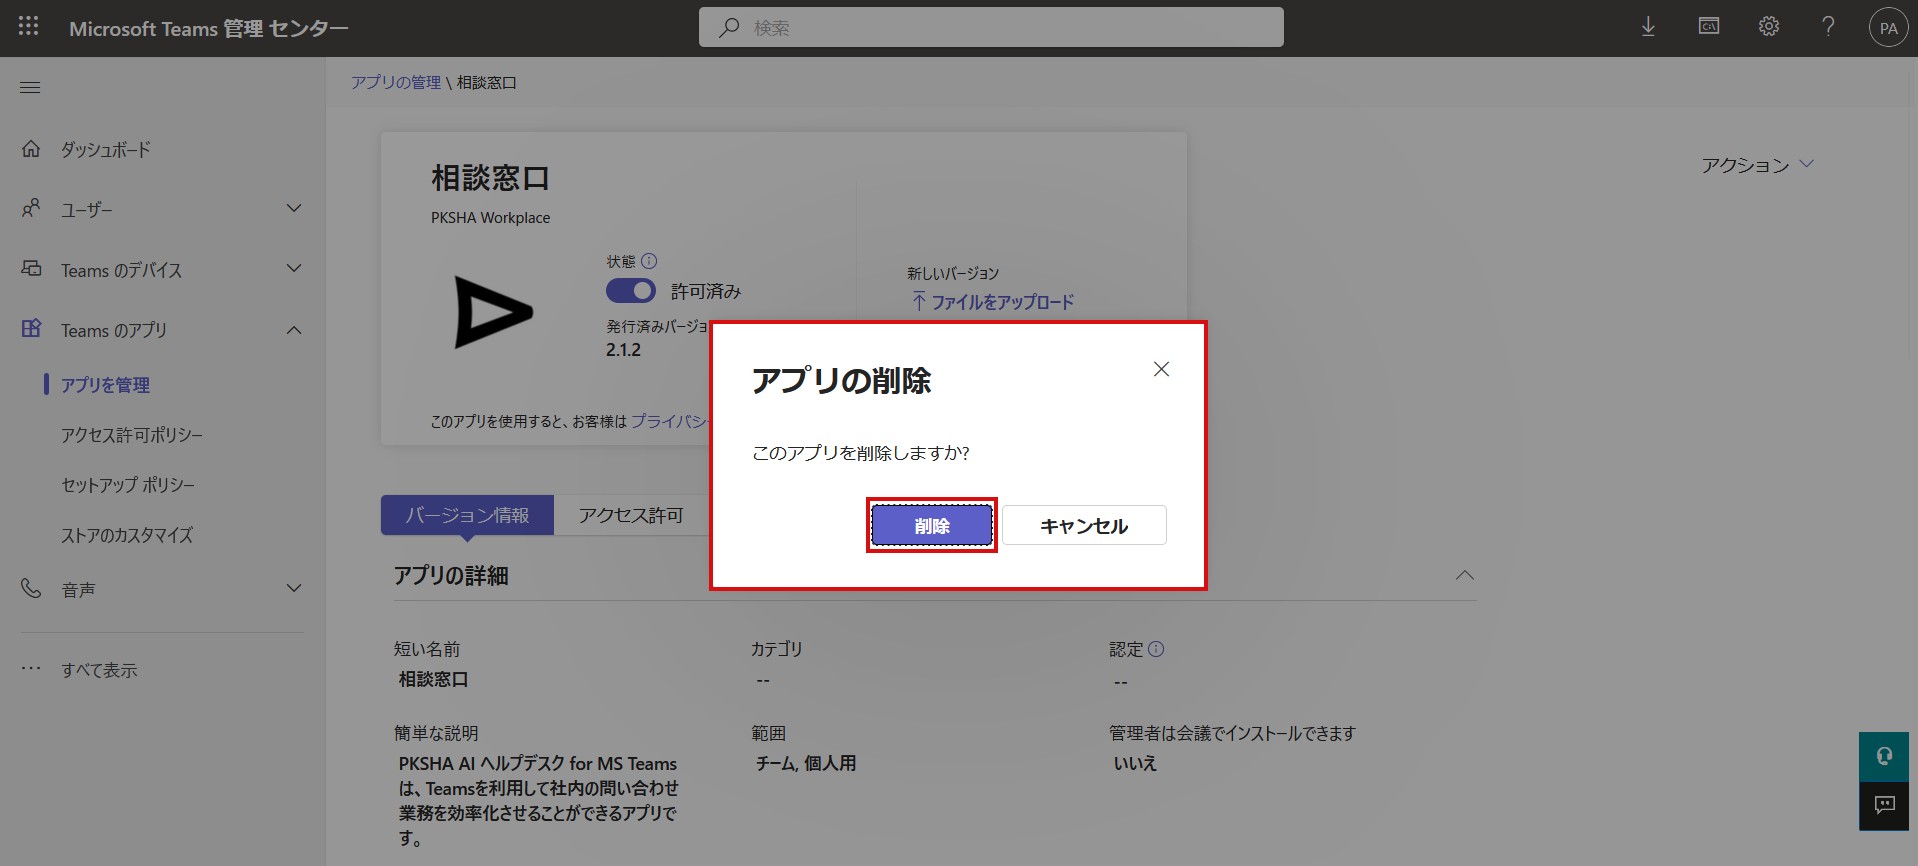Focus the 検索 search field
The image size is (1918, 866).
click(x=991, y=27)
